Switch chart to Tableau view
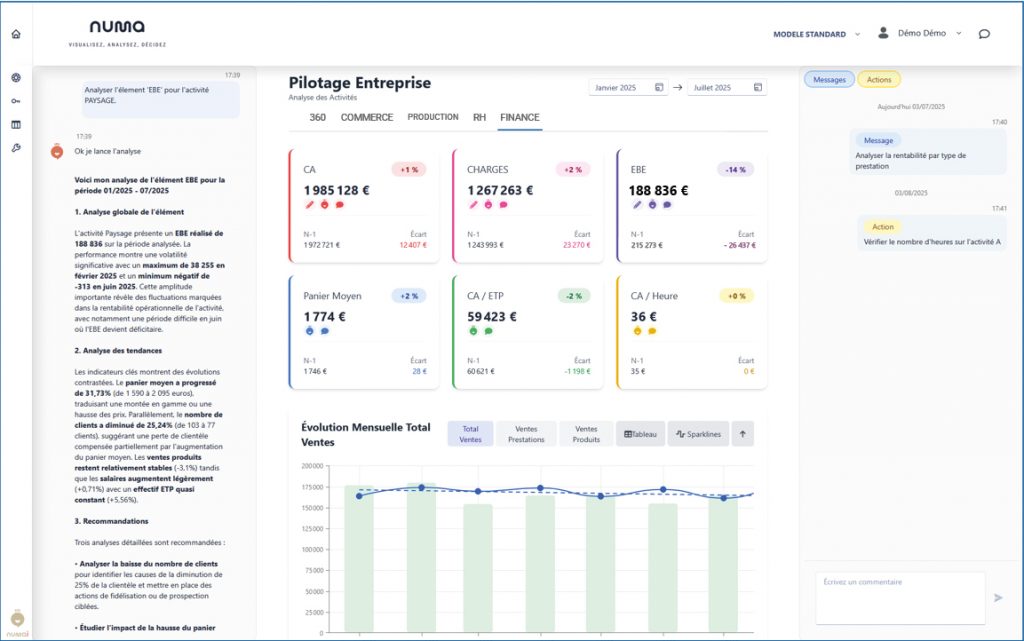Image resolution: width=1024 pixels, height=641 pixels. (640, 434)
